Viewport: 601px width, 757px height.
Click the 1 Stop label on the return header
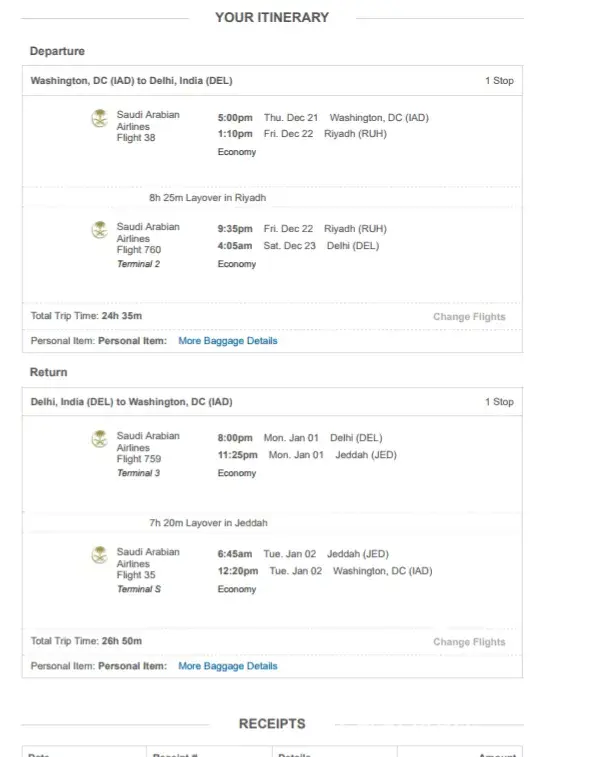pyautogui.click(x=499, y=402)
